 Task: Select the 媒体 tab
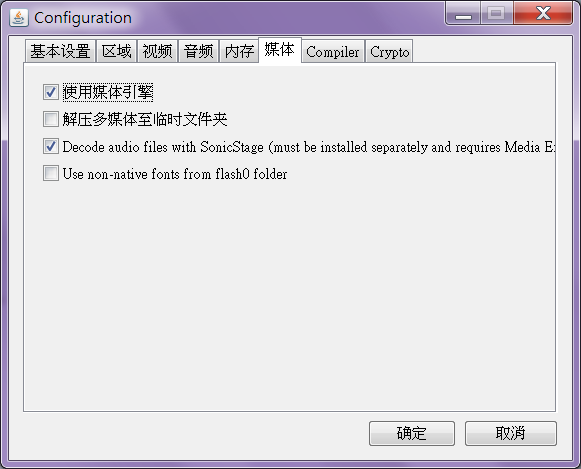[280, 50]
